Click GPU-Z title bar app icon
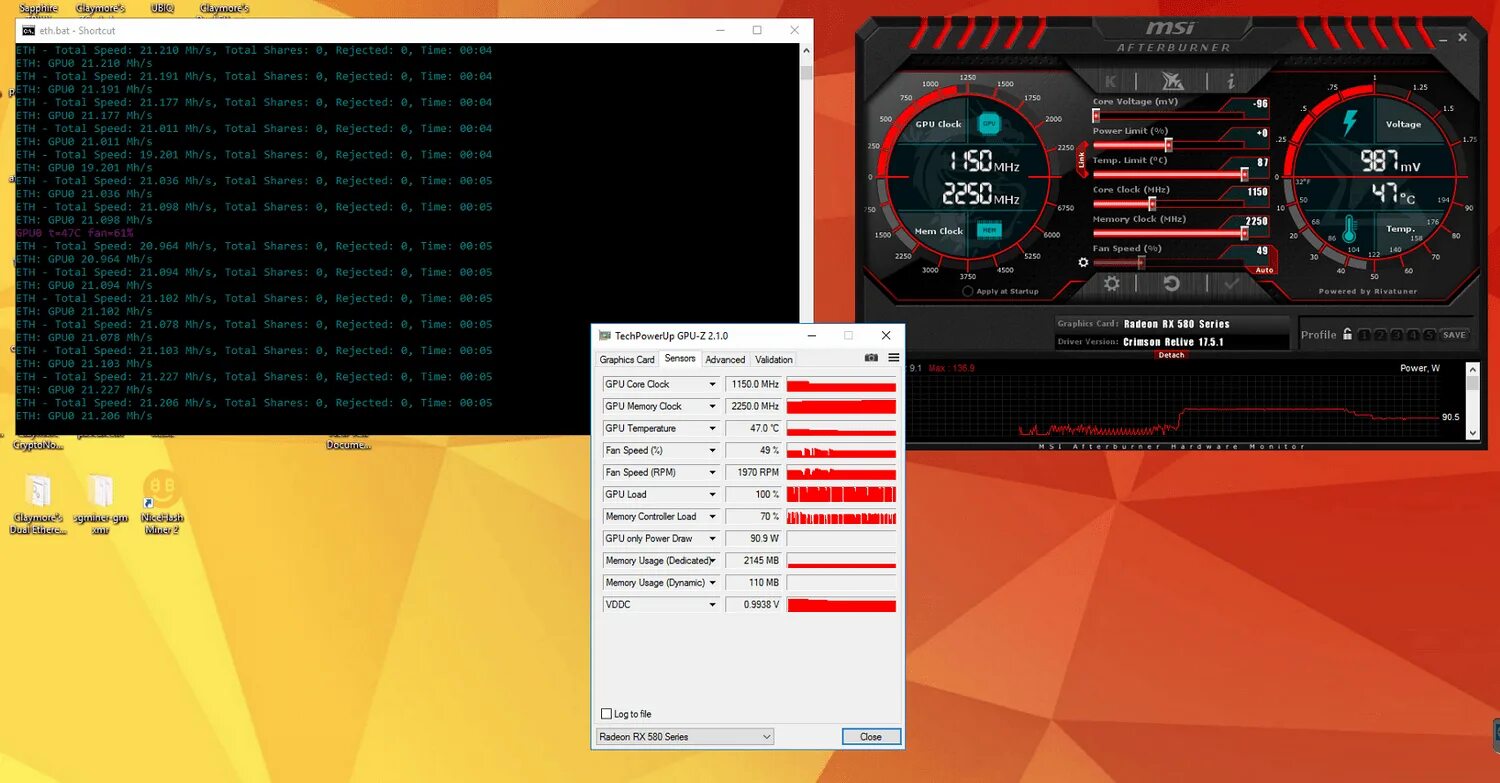The width and height of the screenshot is (1500, 783). (604, 336)
